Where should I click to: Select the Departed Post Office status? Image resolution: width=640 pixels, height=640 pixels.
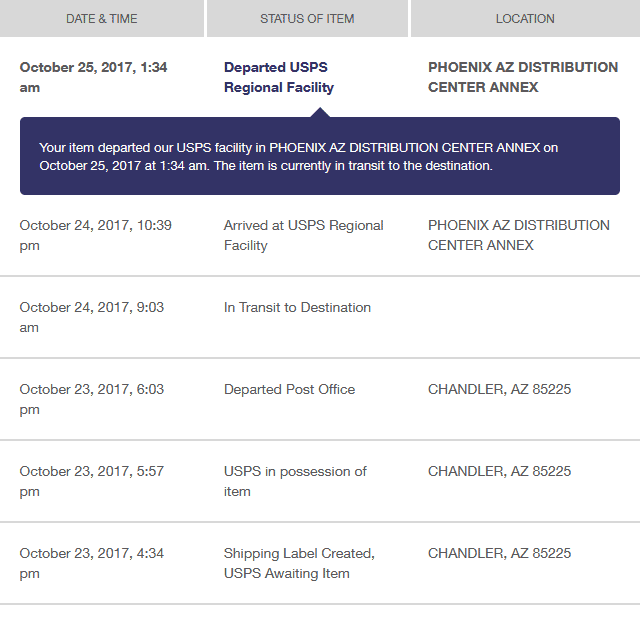coord(289,389)
